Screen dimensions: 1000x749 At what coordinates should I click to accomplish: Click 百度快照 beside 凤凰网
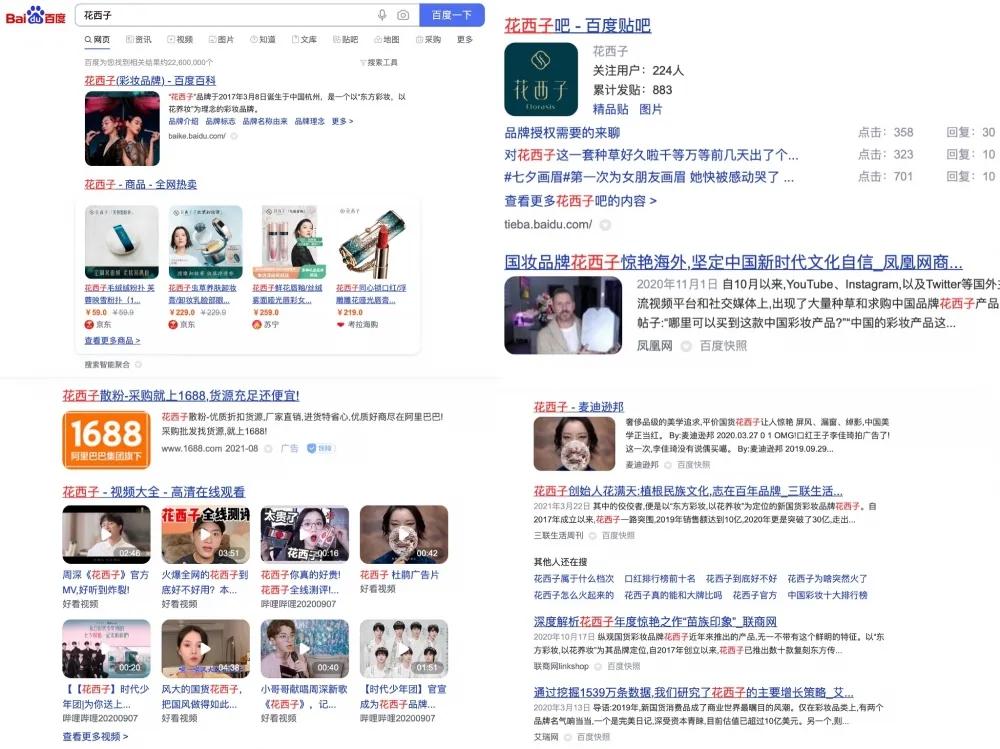(x=723, y=346)
